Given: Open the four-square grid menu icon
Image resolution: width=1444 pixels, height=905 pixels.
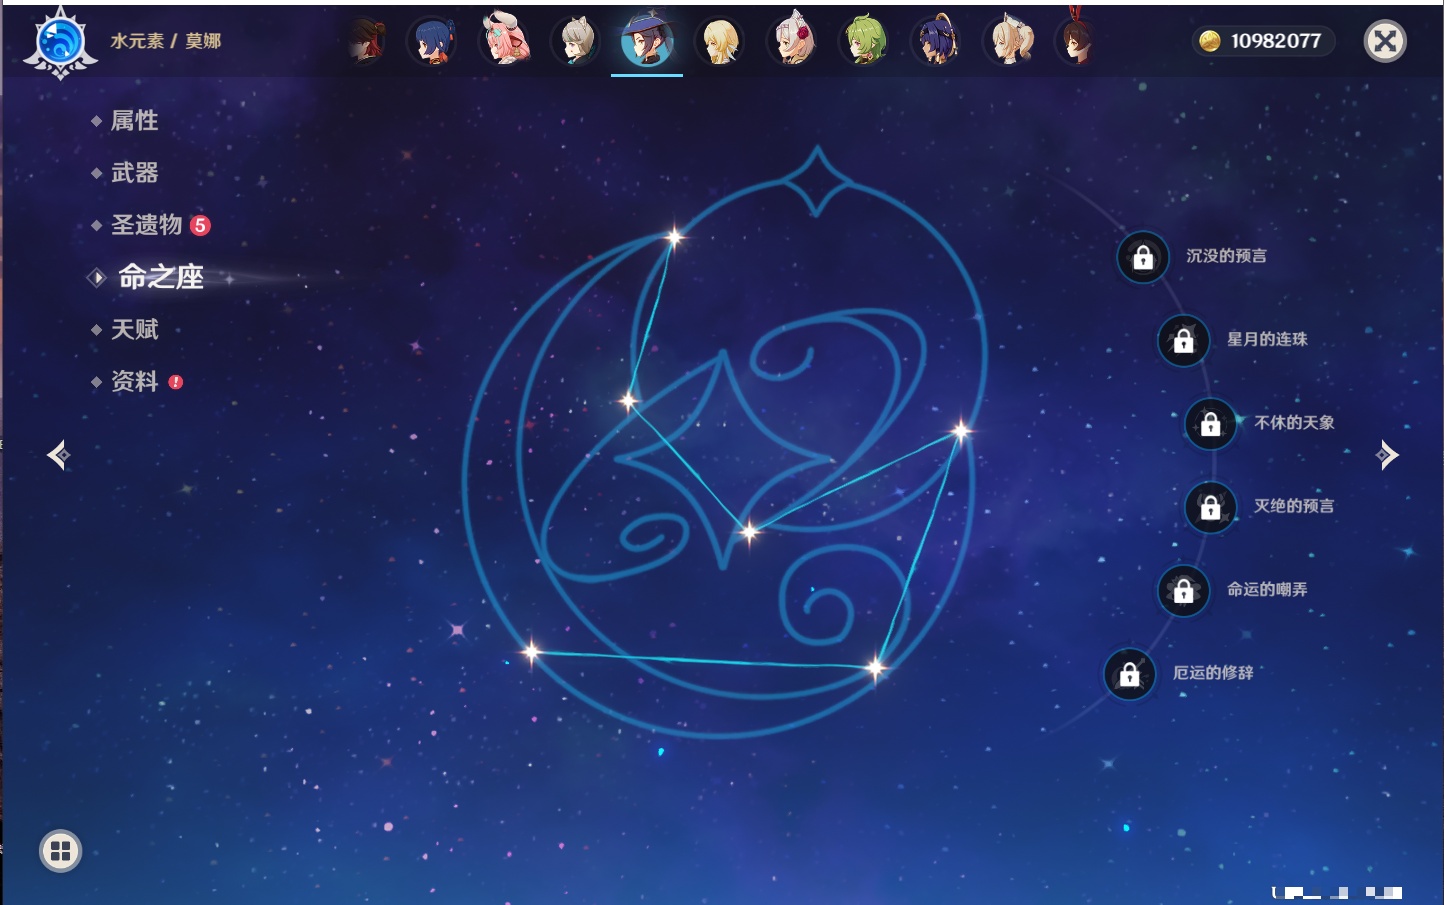Looking at the screenshot, I should pyautogui.click(x=60, y=851).
